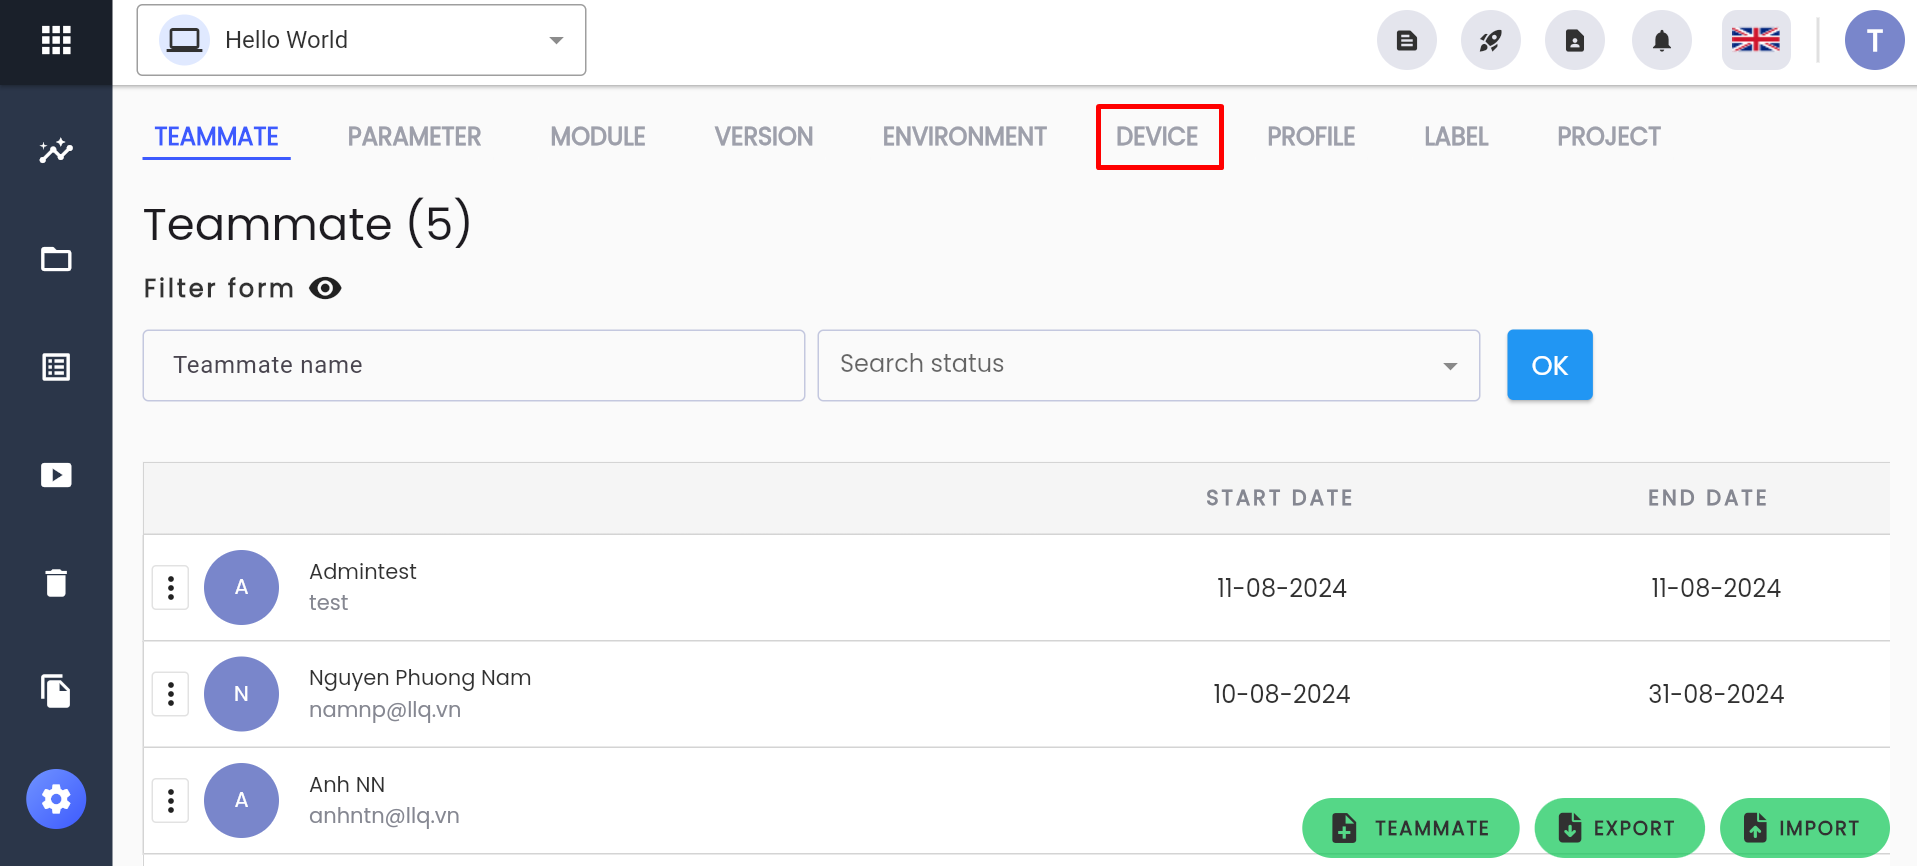Click the document icon in top bar
Image resolution: width=1917 pixels, height=866 pixels.
click(1407, 40)
